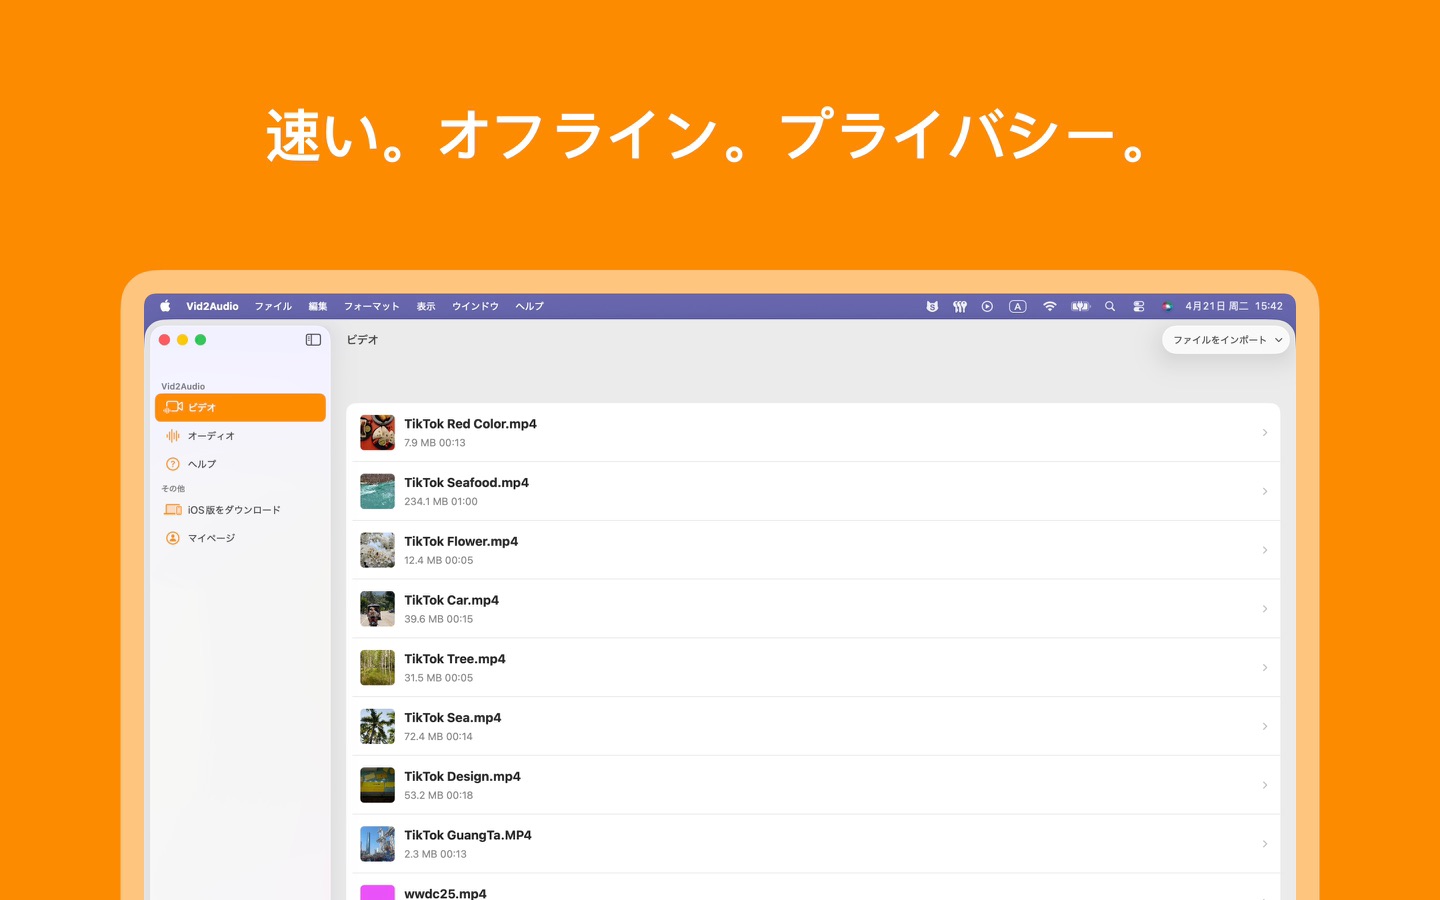The height and width of the screenshot is (900, 1440).
Task: Toggle the sidebar visibility icon
Action: [x=313, y=340]
